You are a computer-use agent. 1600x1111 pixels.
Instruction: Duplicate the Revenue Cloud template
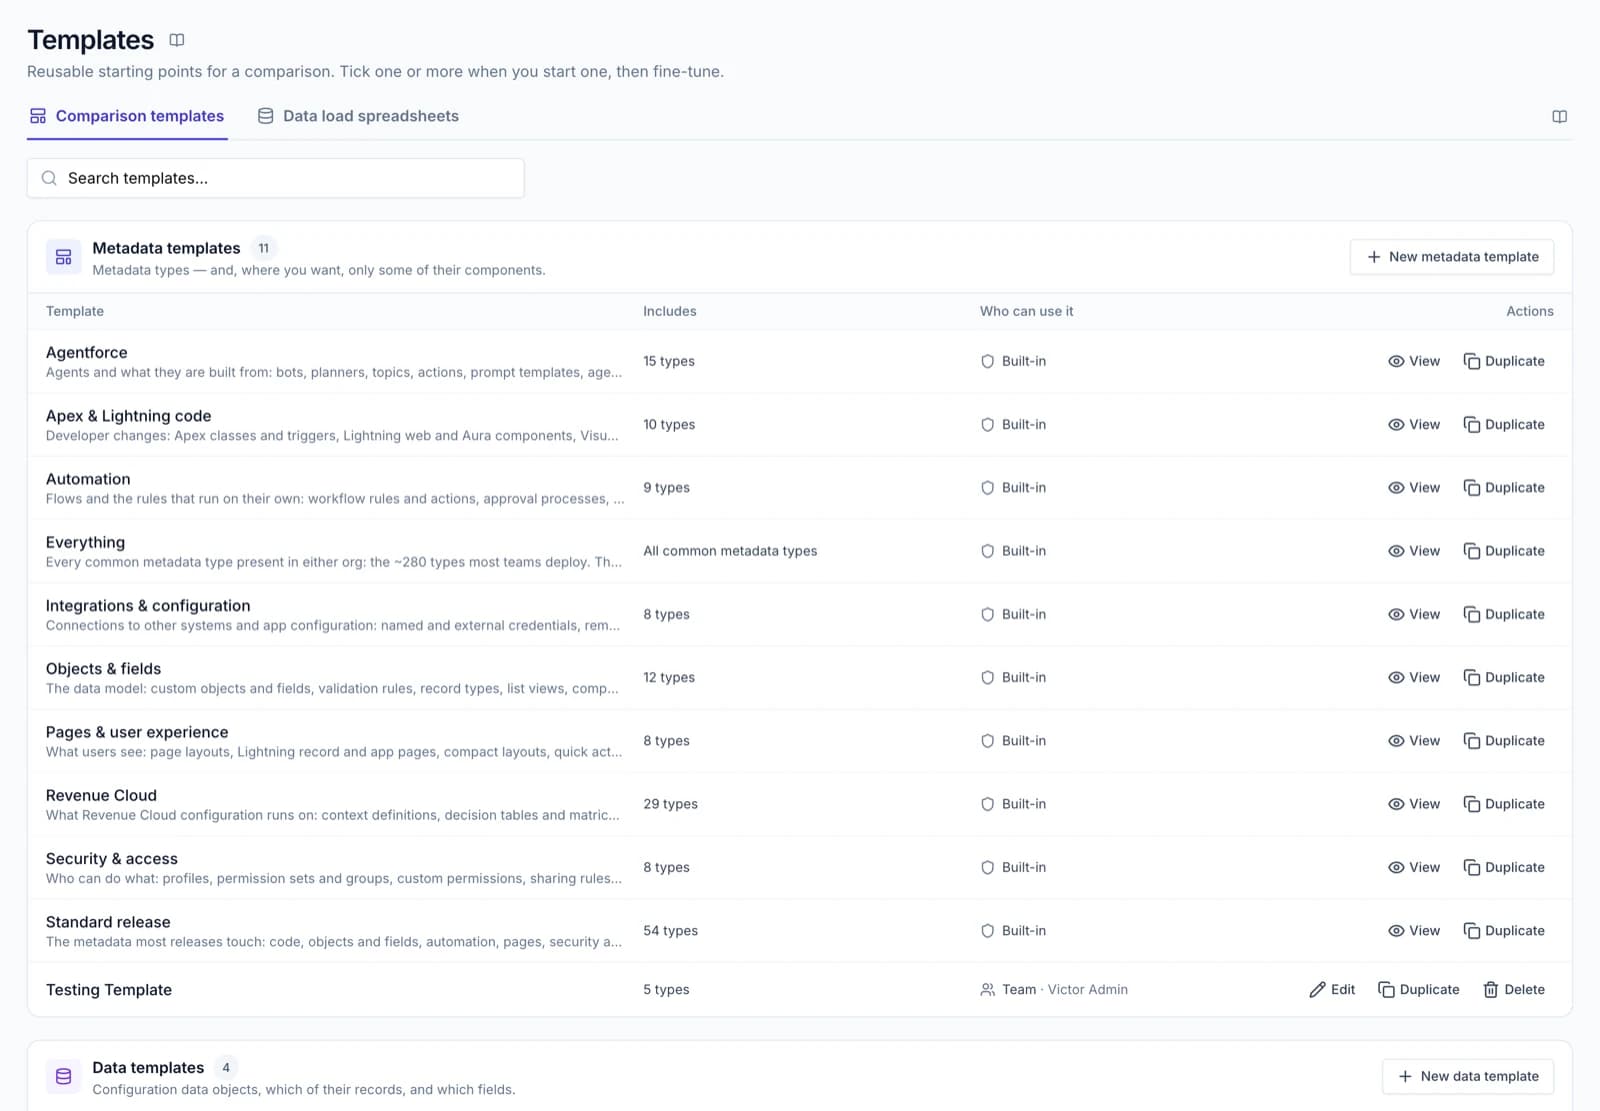(x=1503, y=804)
